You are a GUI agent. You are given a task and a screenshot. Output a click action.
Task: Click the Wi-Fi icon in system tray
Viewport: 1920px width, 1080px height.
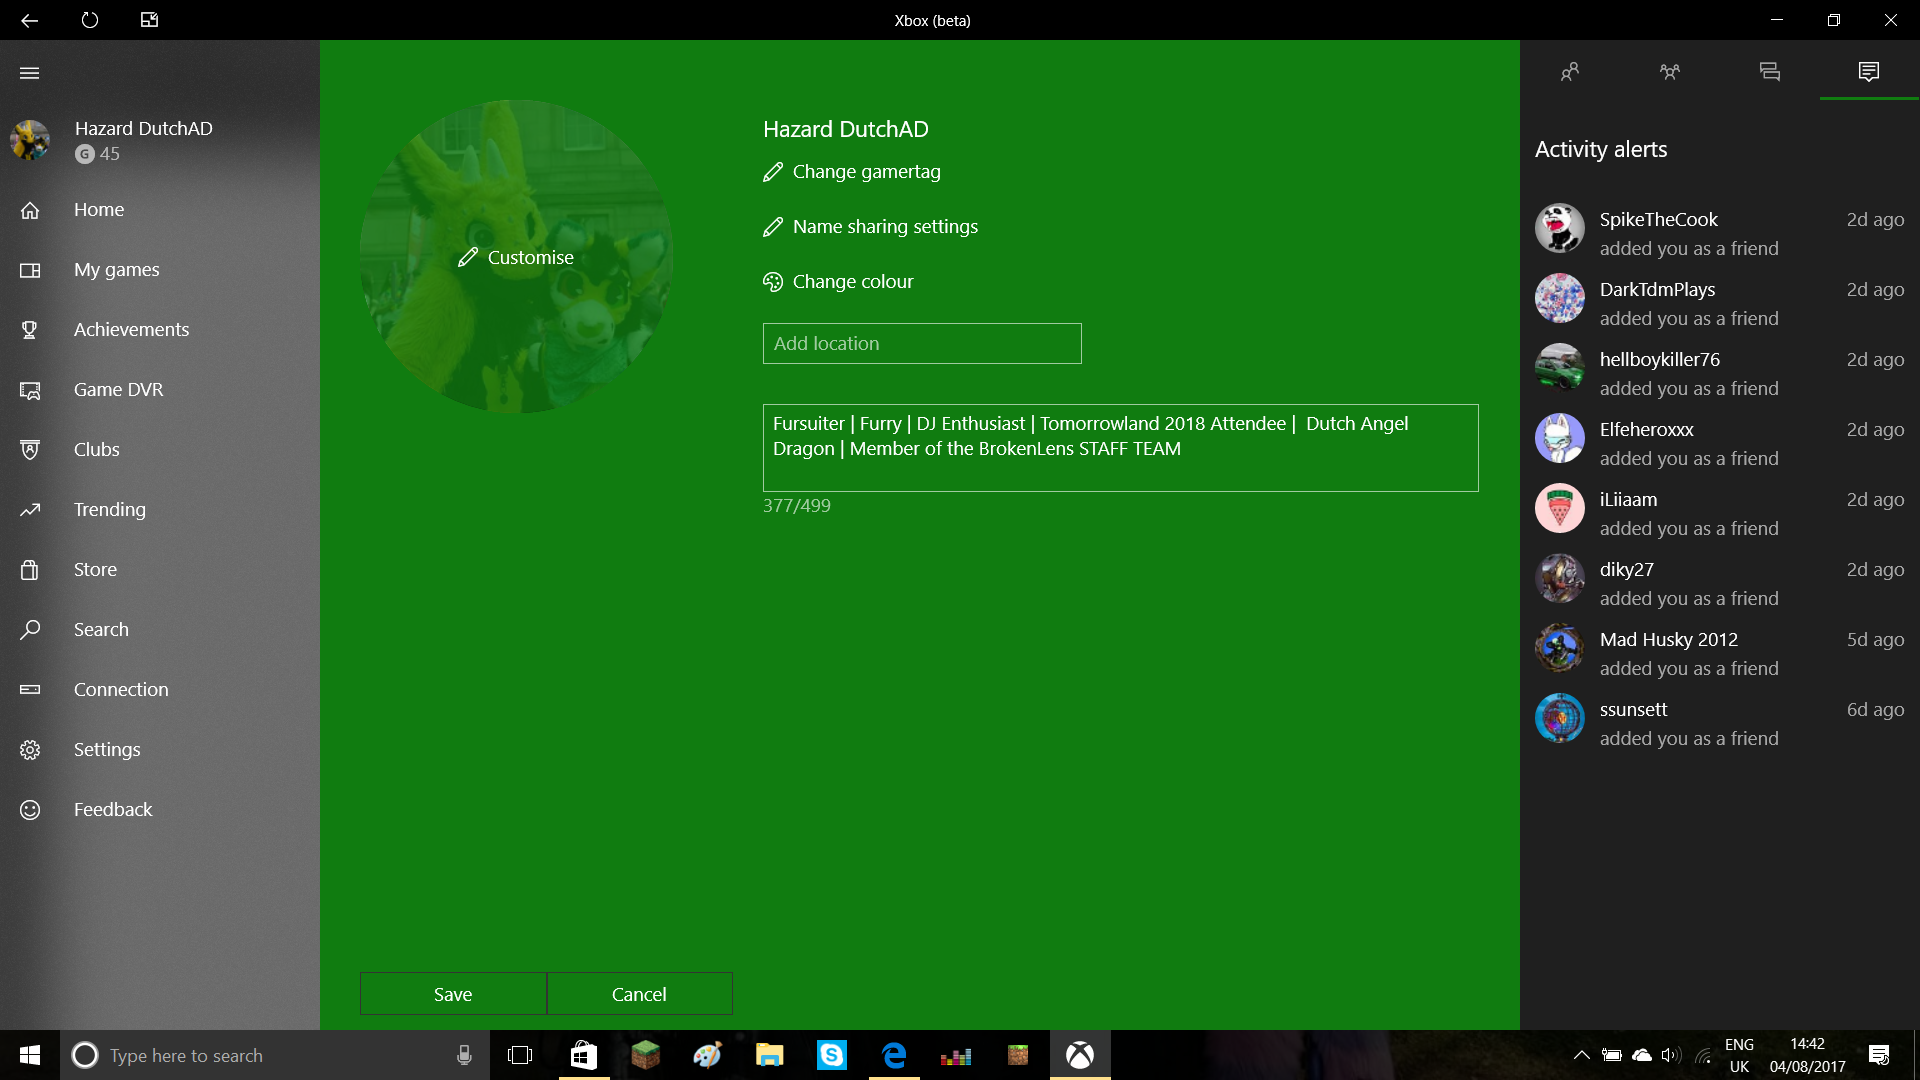point(1703,1055)
